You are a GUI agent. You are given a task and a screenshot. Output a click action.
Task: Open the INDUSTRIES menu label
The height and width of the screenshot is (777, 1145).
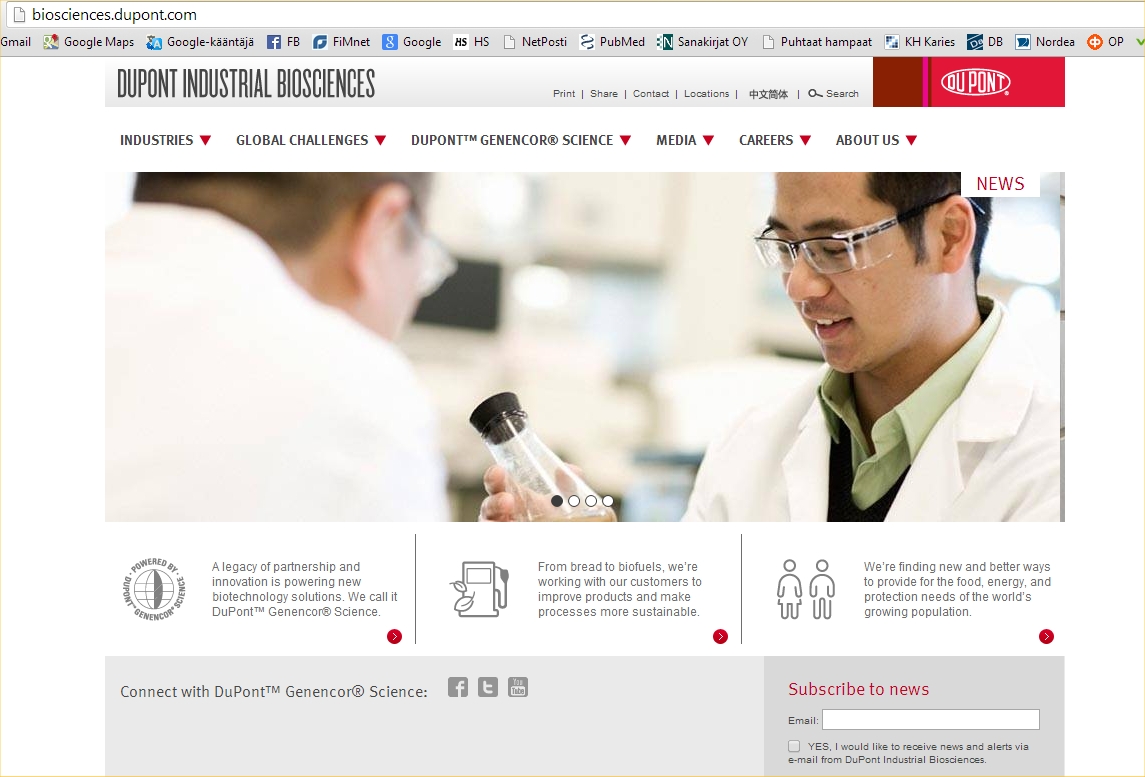tap(156, 140)
